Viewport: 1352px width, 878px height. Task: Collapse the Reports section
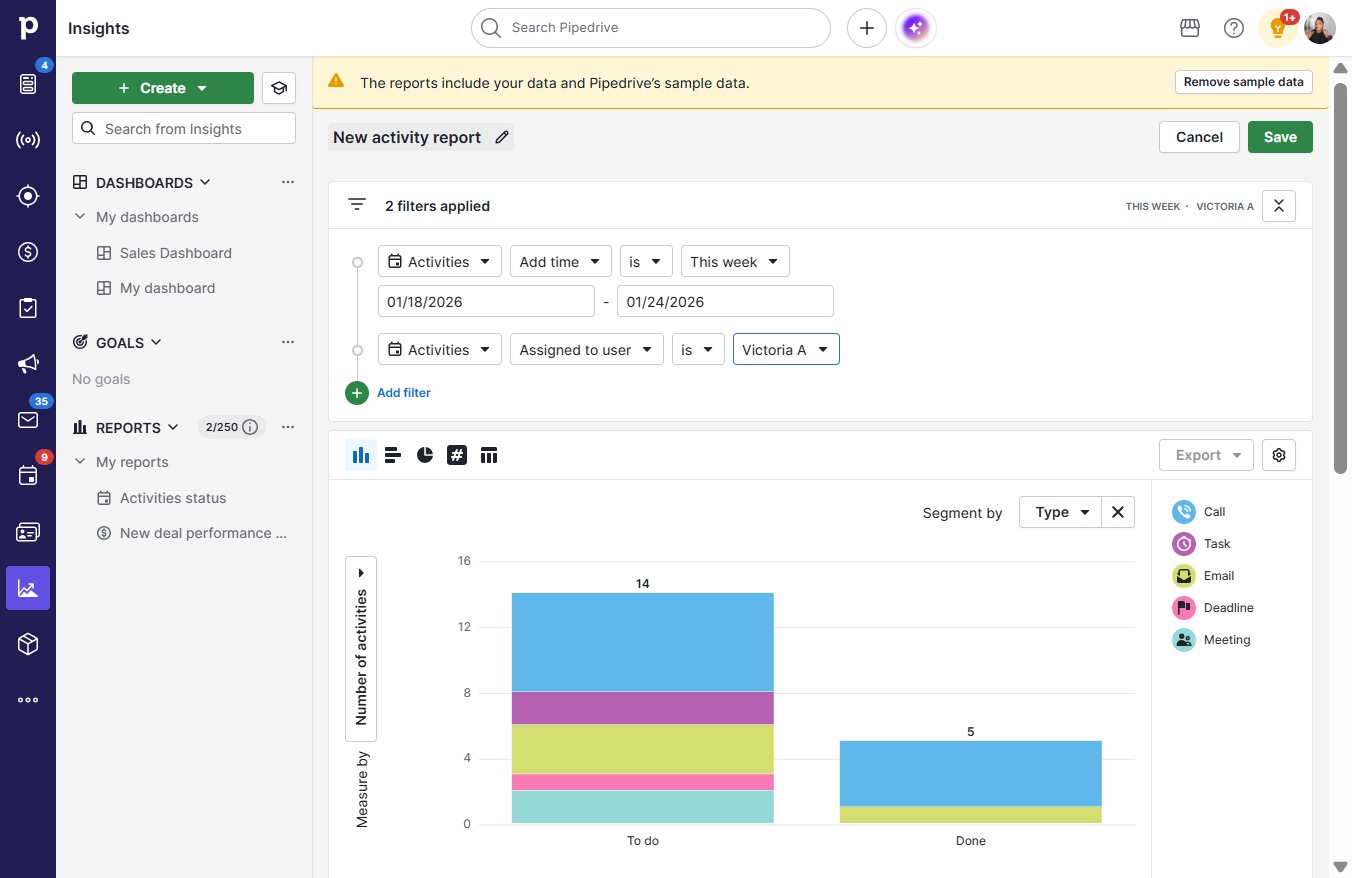point(173,427)
